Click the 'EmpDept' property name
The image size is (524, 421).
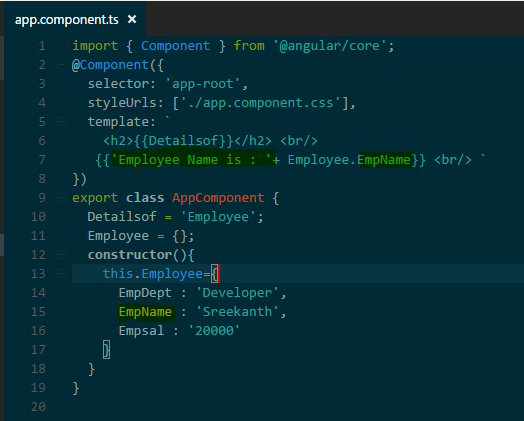click(145, 293)
